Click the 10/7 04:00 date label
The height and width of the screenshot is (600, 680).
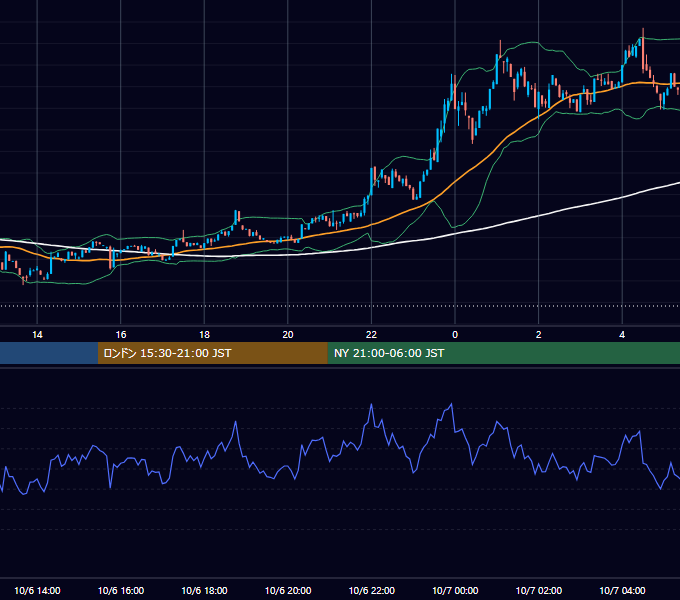(622, 590)
